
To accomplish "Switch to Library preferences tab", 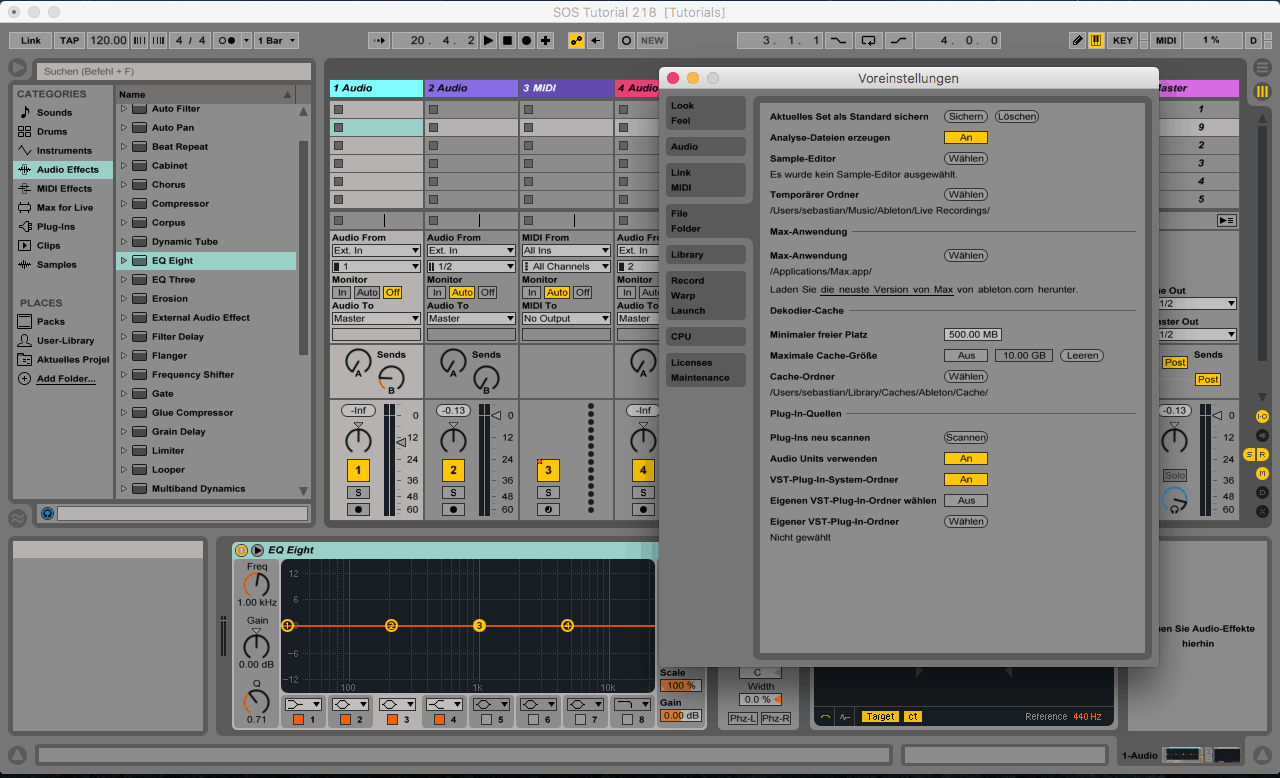I will 706,255.
